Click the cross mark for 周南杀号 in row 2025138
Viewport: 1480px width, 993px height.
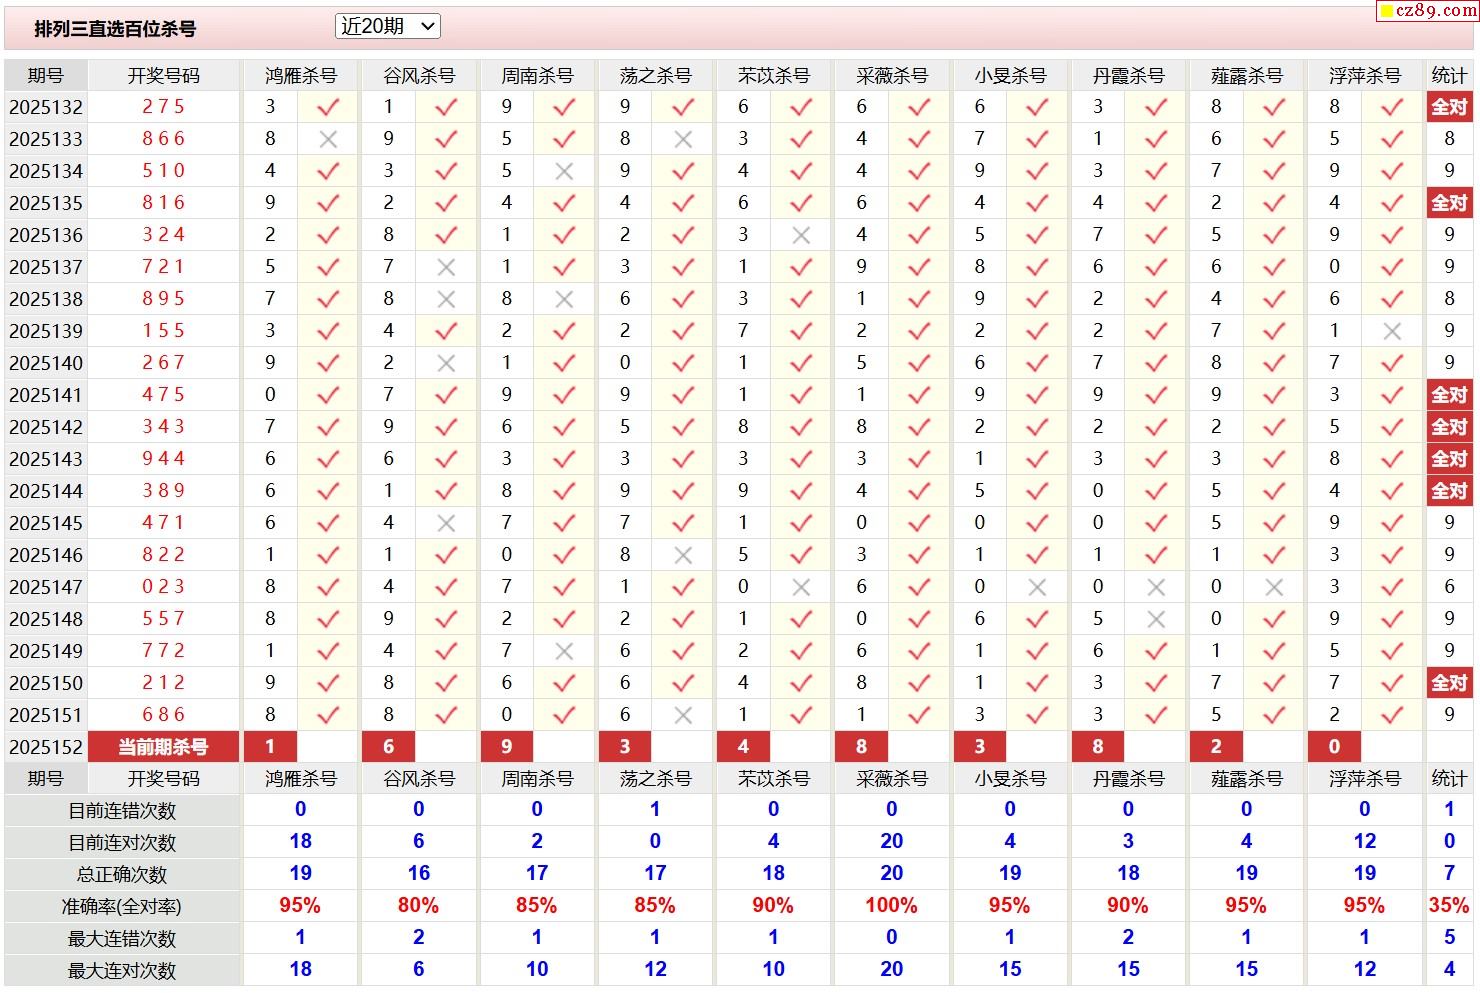pos(564,299)
